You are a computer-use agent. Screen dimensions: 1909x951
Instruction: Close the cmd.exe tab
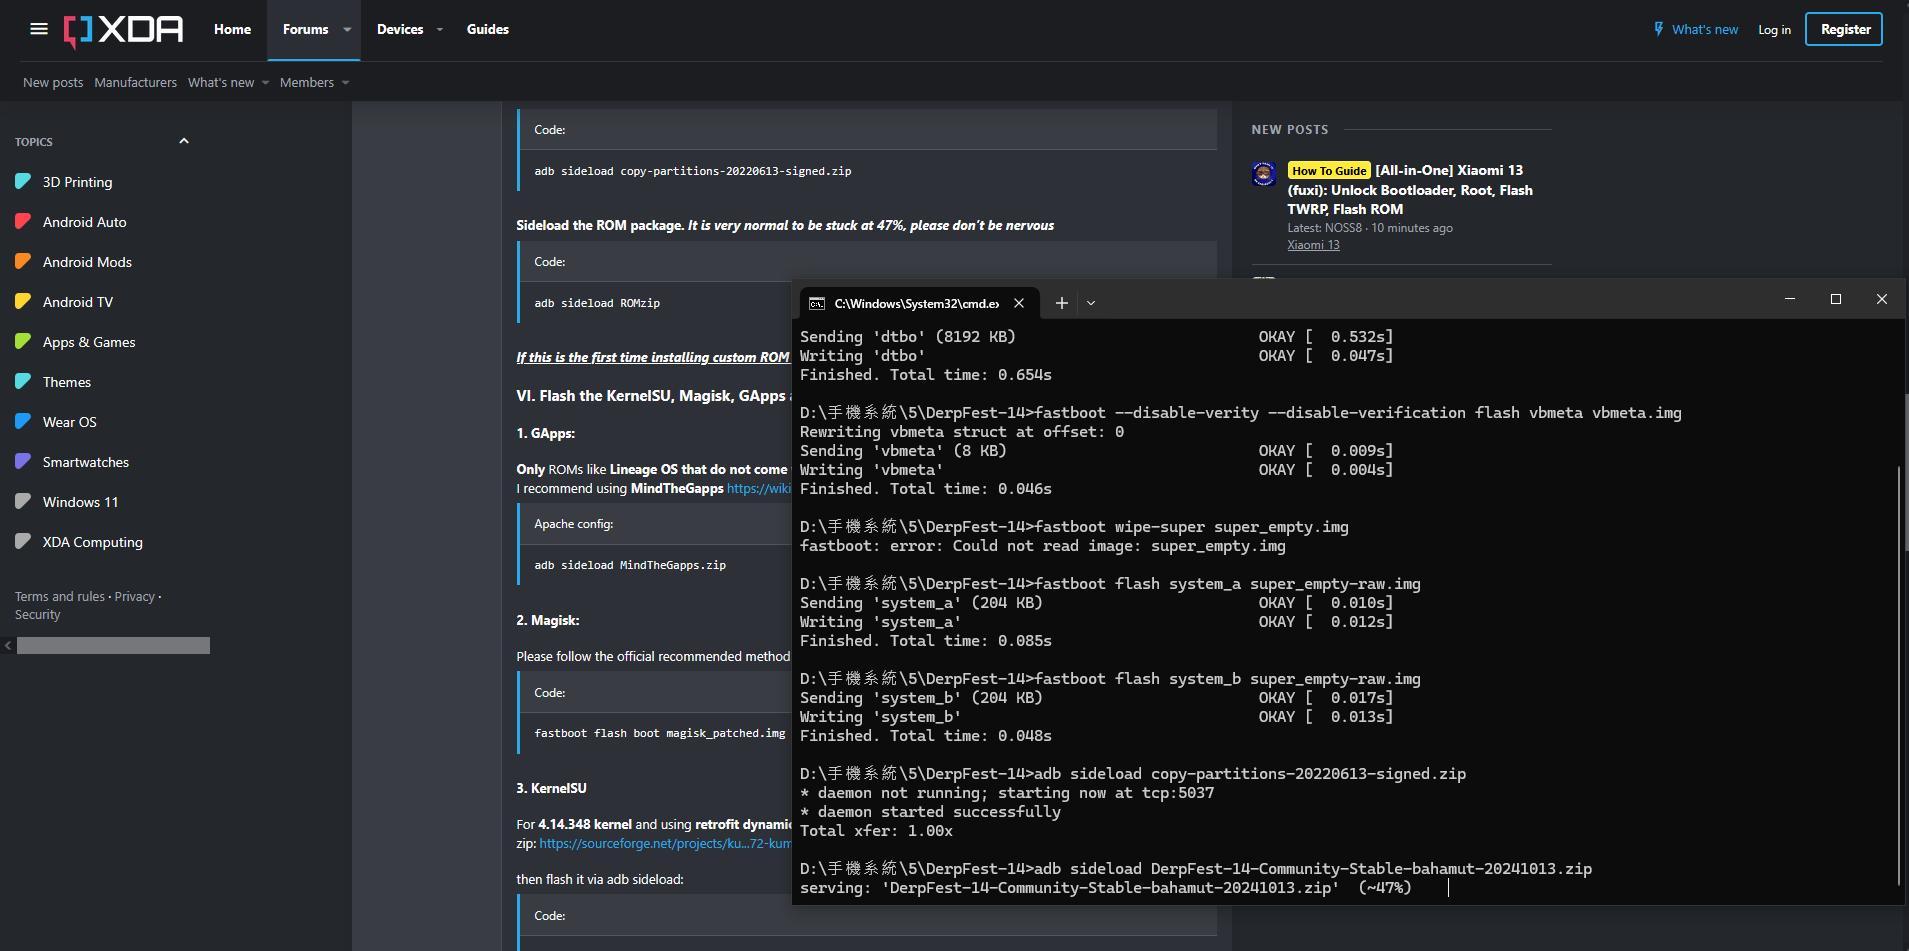1019,303
